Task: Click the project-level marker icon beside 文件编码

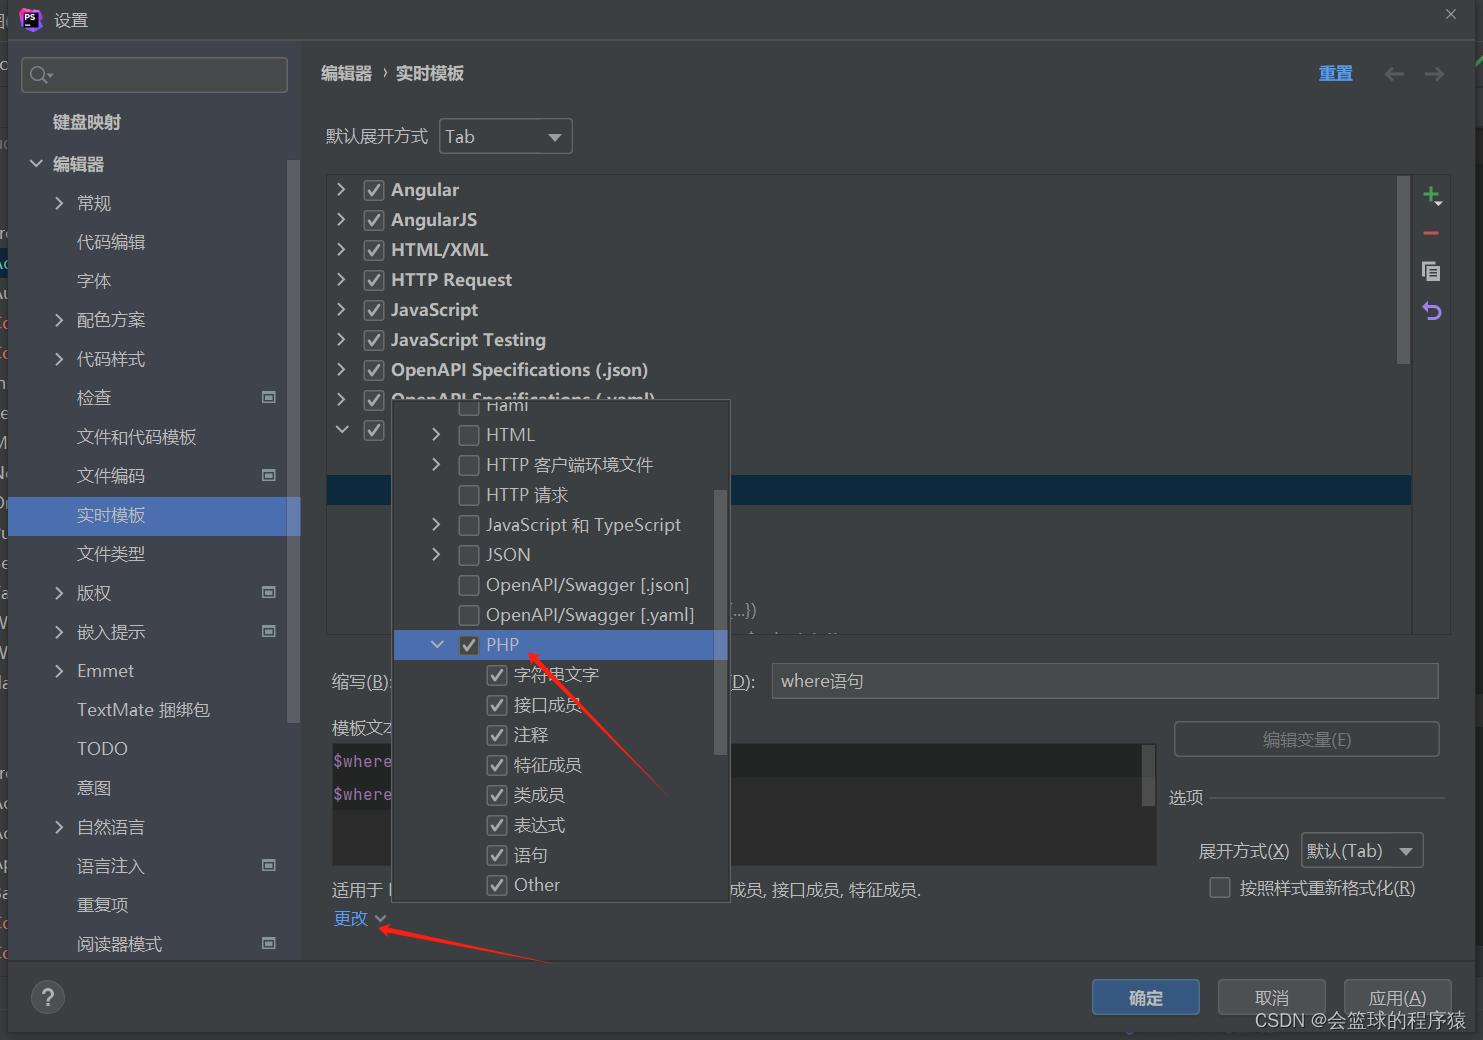Action: tap(269, 475)
